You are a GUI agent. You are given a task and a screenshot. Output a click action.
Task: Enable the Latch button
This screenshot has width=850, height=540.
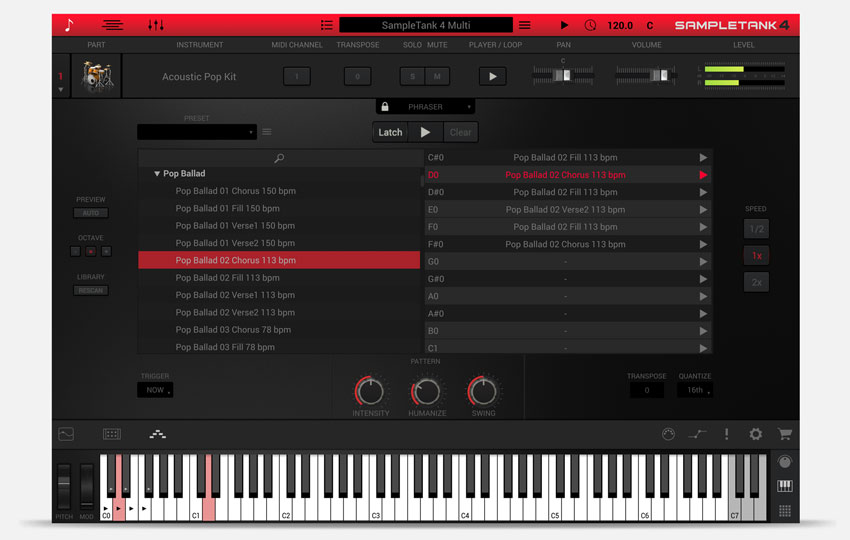point(390,132)
